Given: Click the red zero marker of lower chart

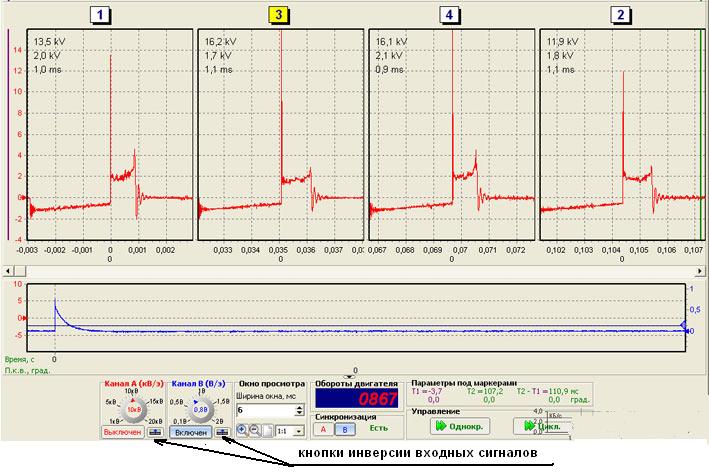Looking at the screenshot, I should click(24, 318).
